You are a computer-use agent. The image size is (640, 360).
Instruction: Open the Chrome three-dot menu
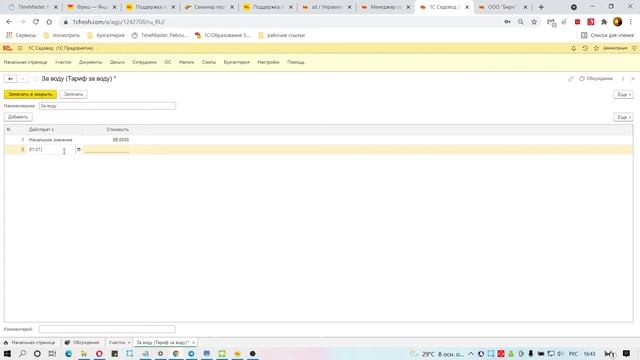[631, 22]
